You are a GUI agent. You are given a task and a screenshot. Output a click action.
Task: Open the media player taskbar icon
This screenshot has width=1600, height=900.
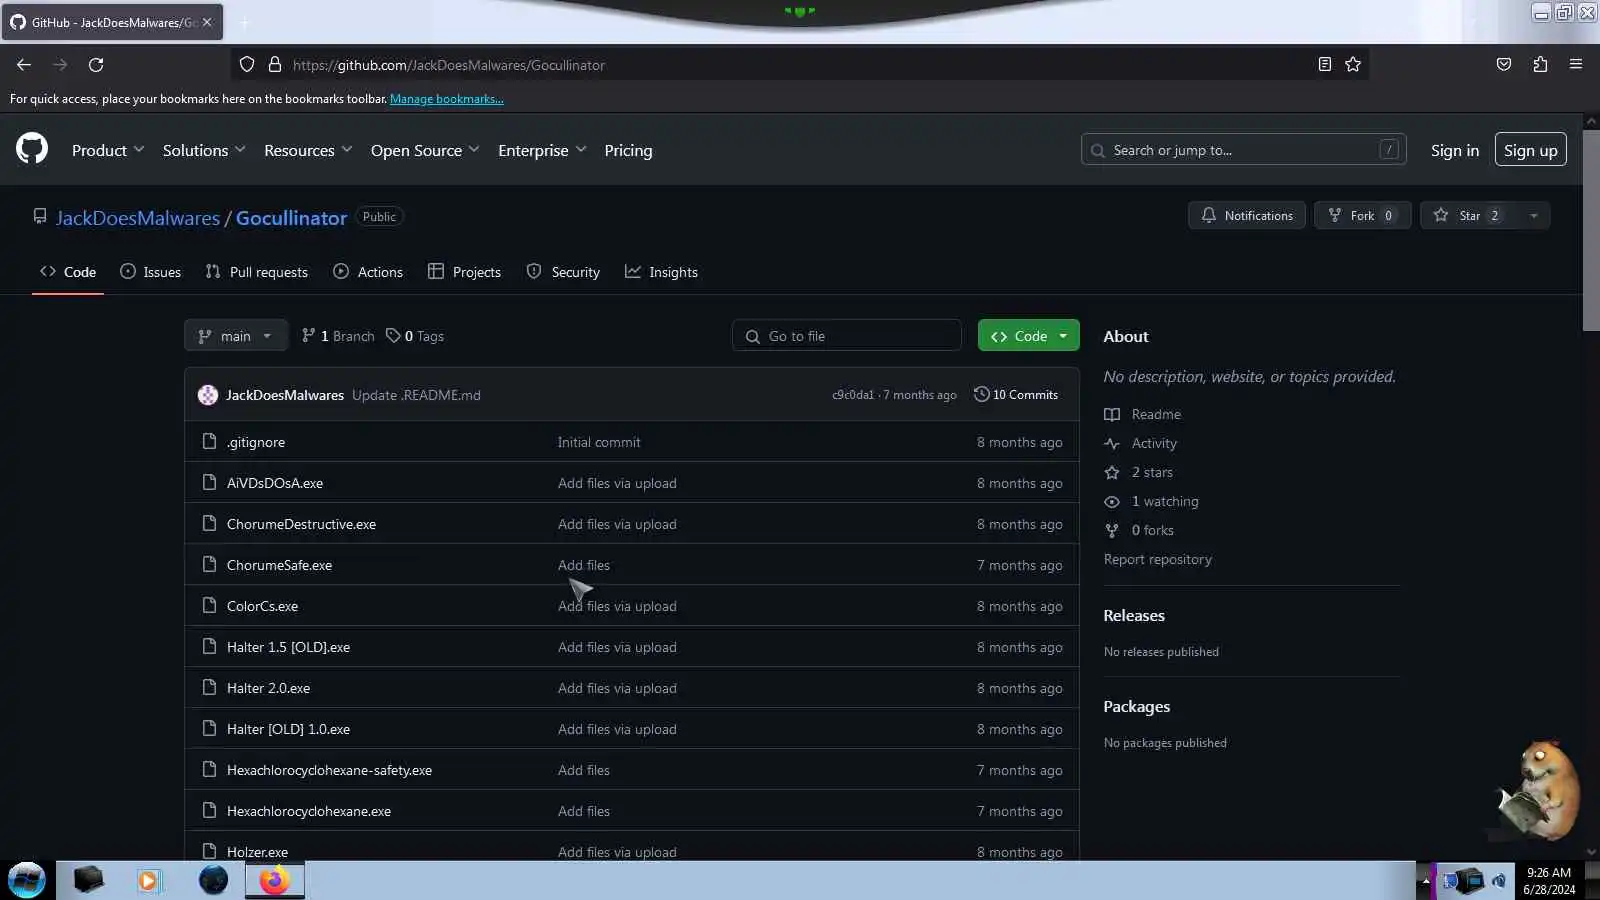(149, 880)
